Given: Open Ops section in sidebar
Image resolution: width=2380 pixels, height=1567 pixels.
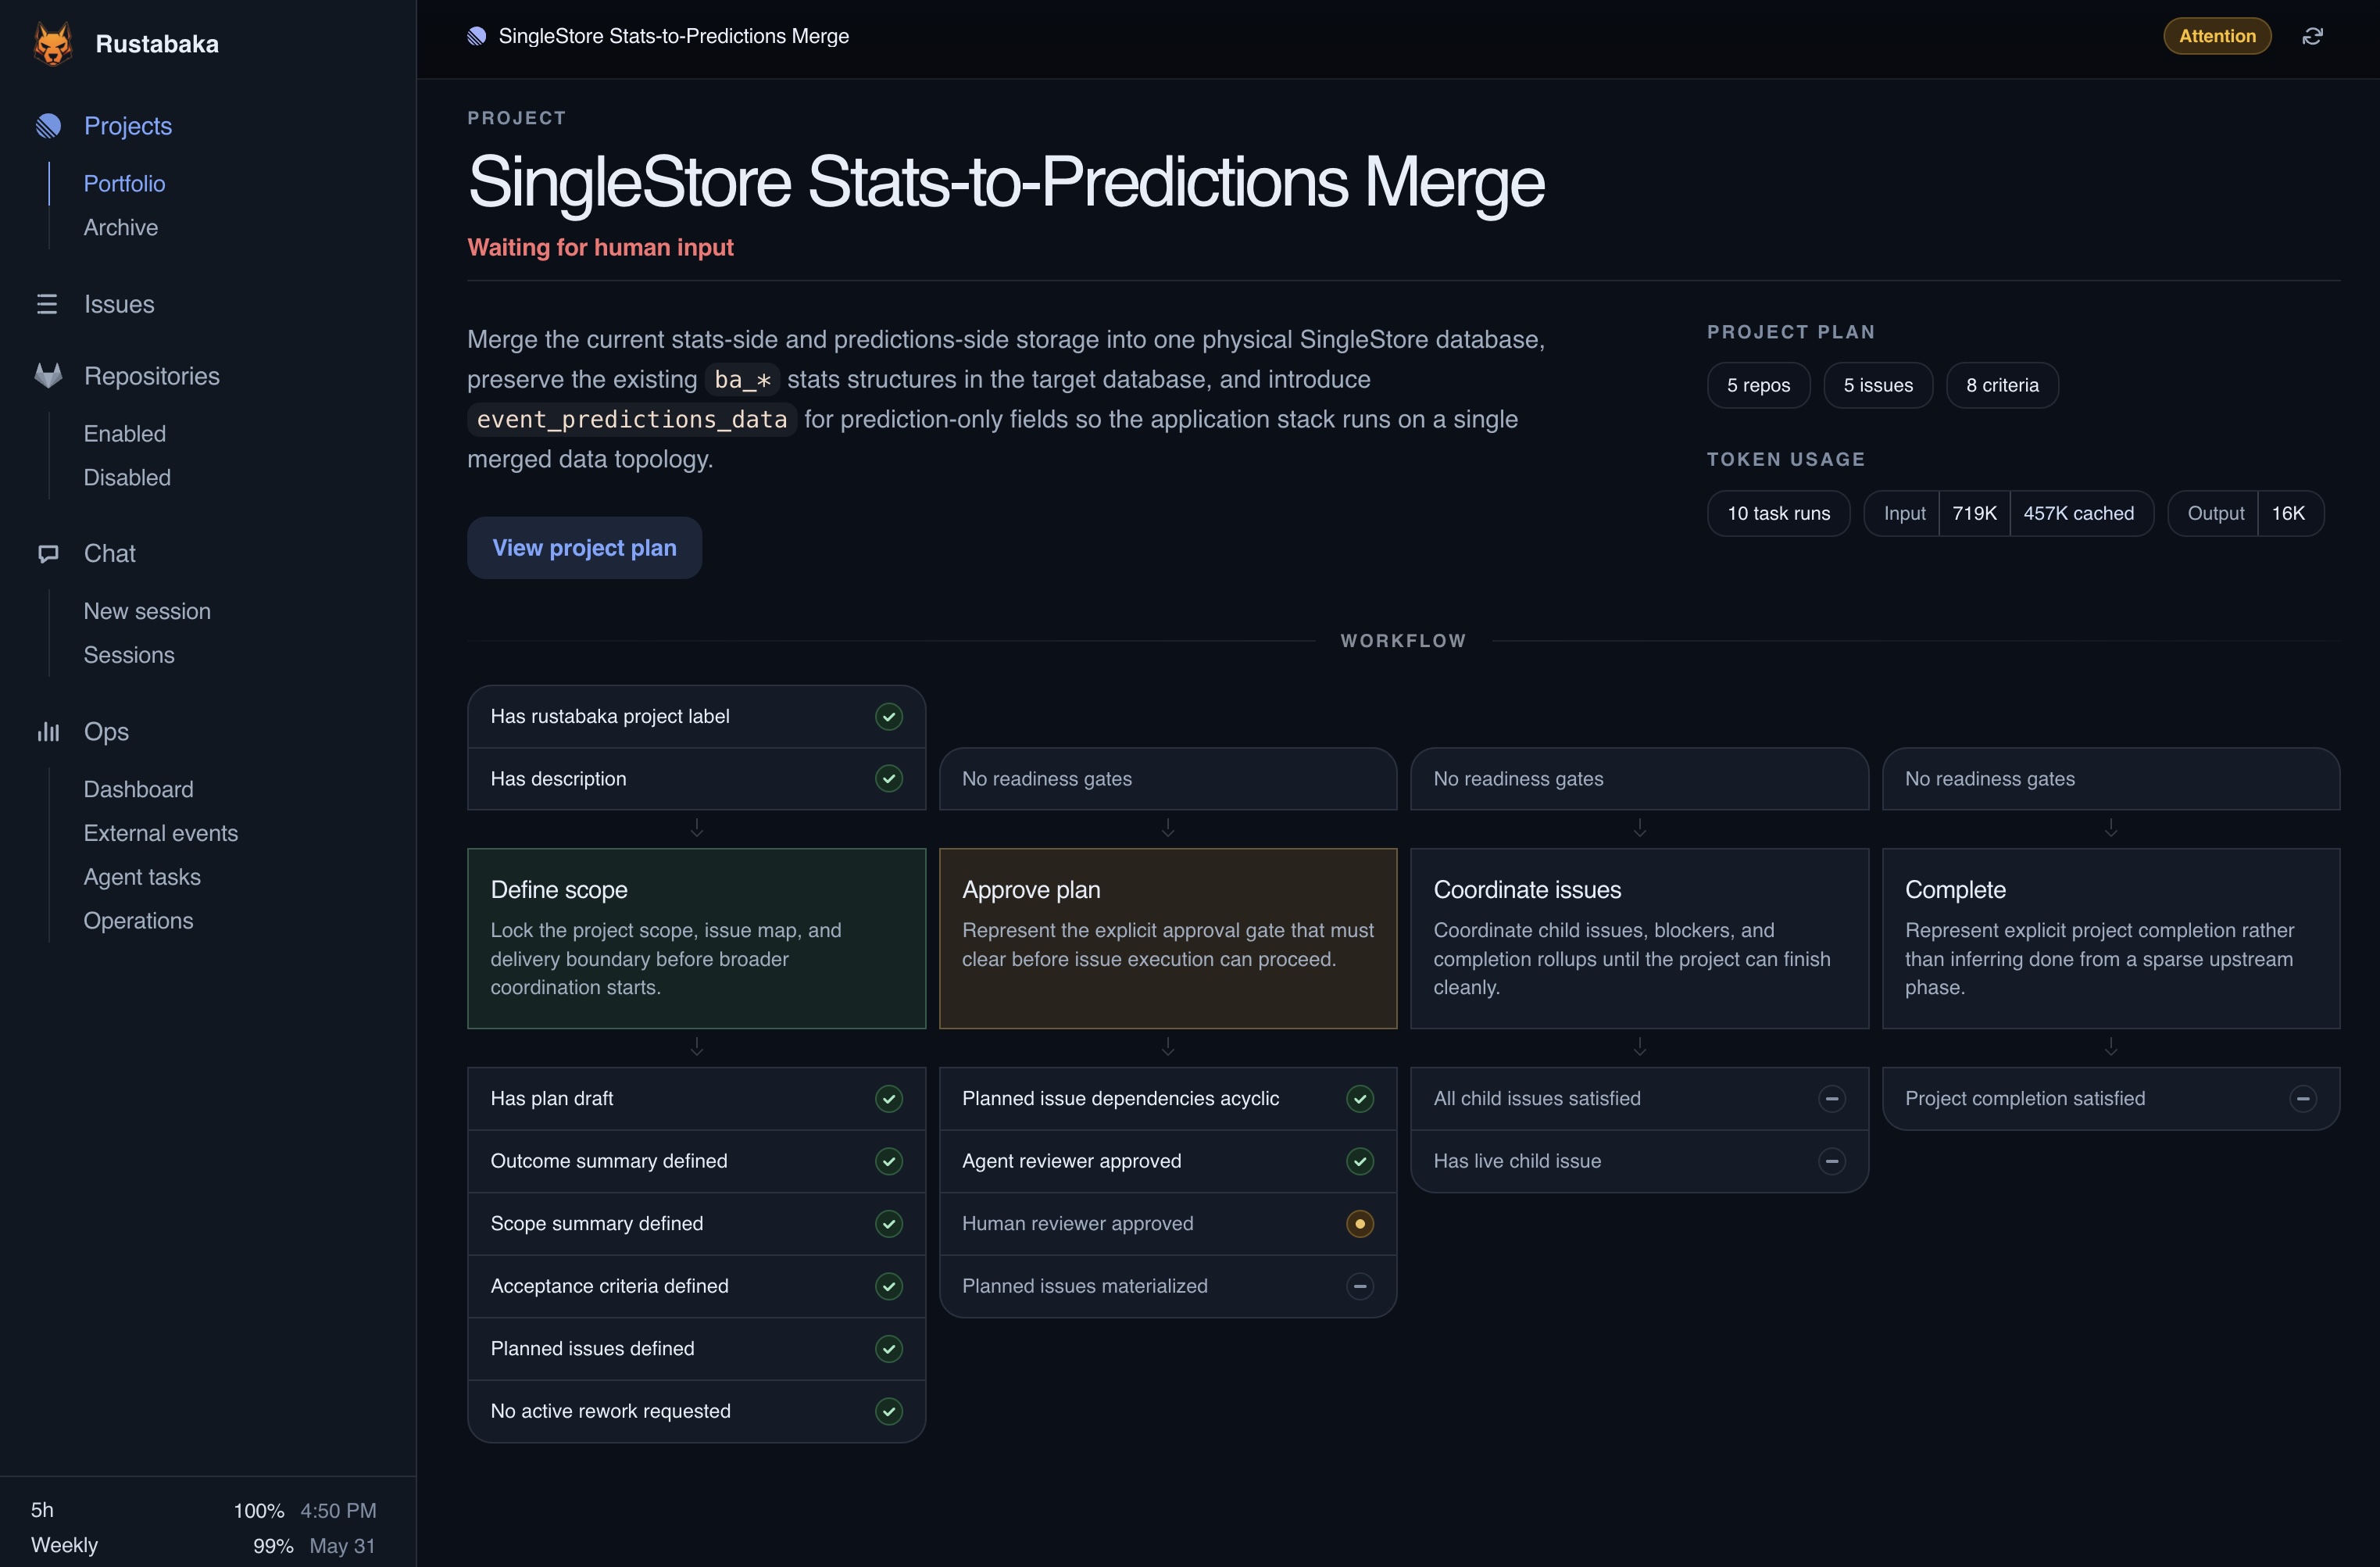Looking at the screenshot, I should 106,732.
